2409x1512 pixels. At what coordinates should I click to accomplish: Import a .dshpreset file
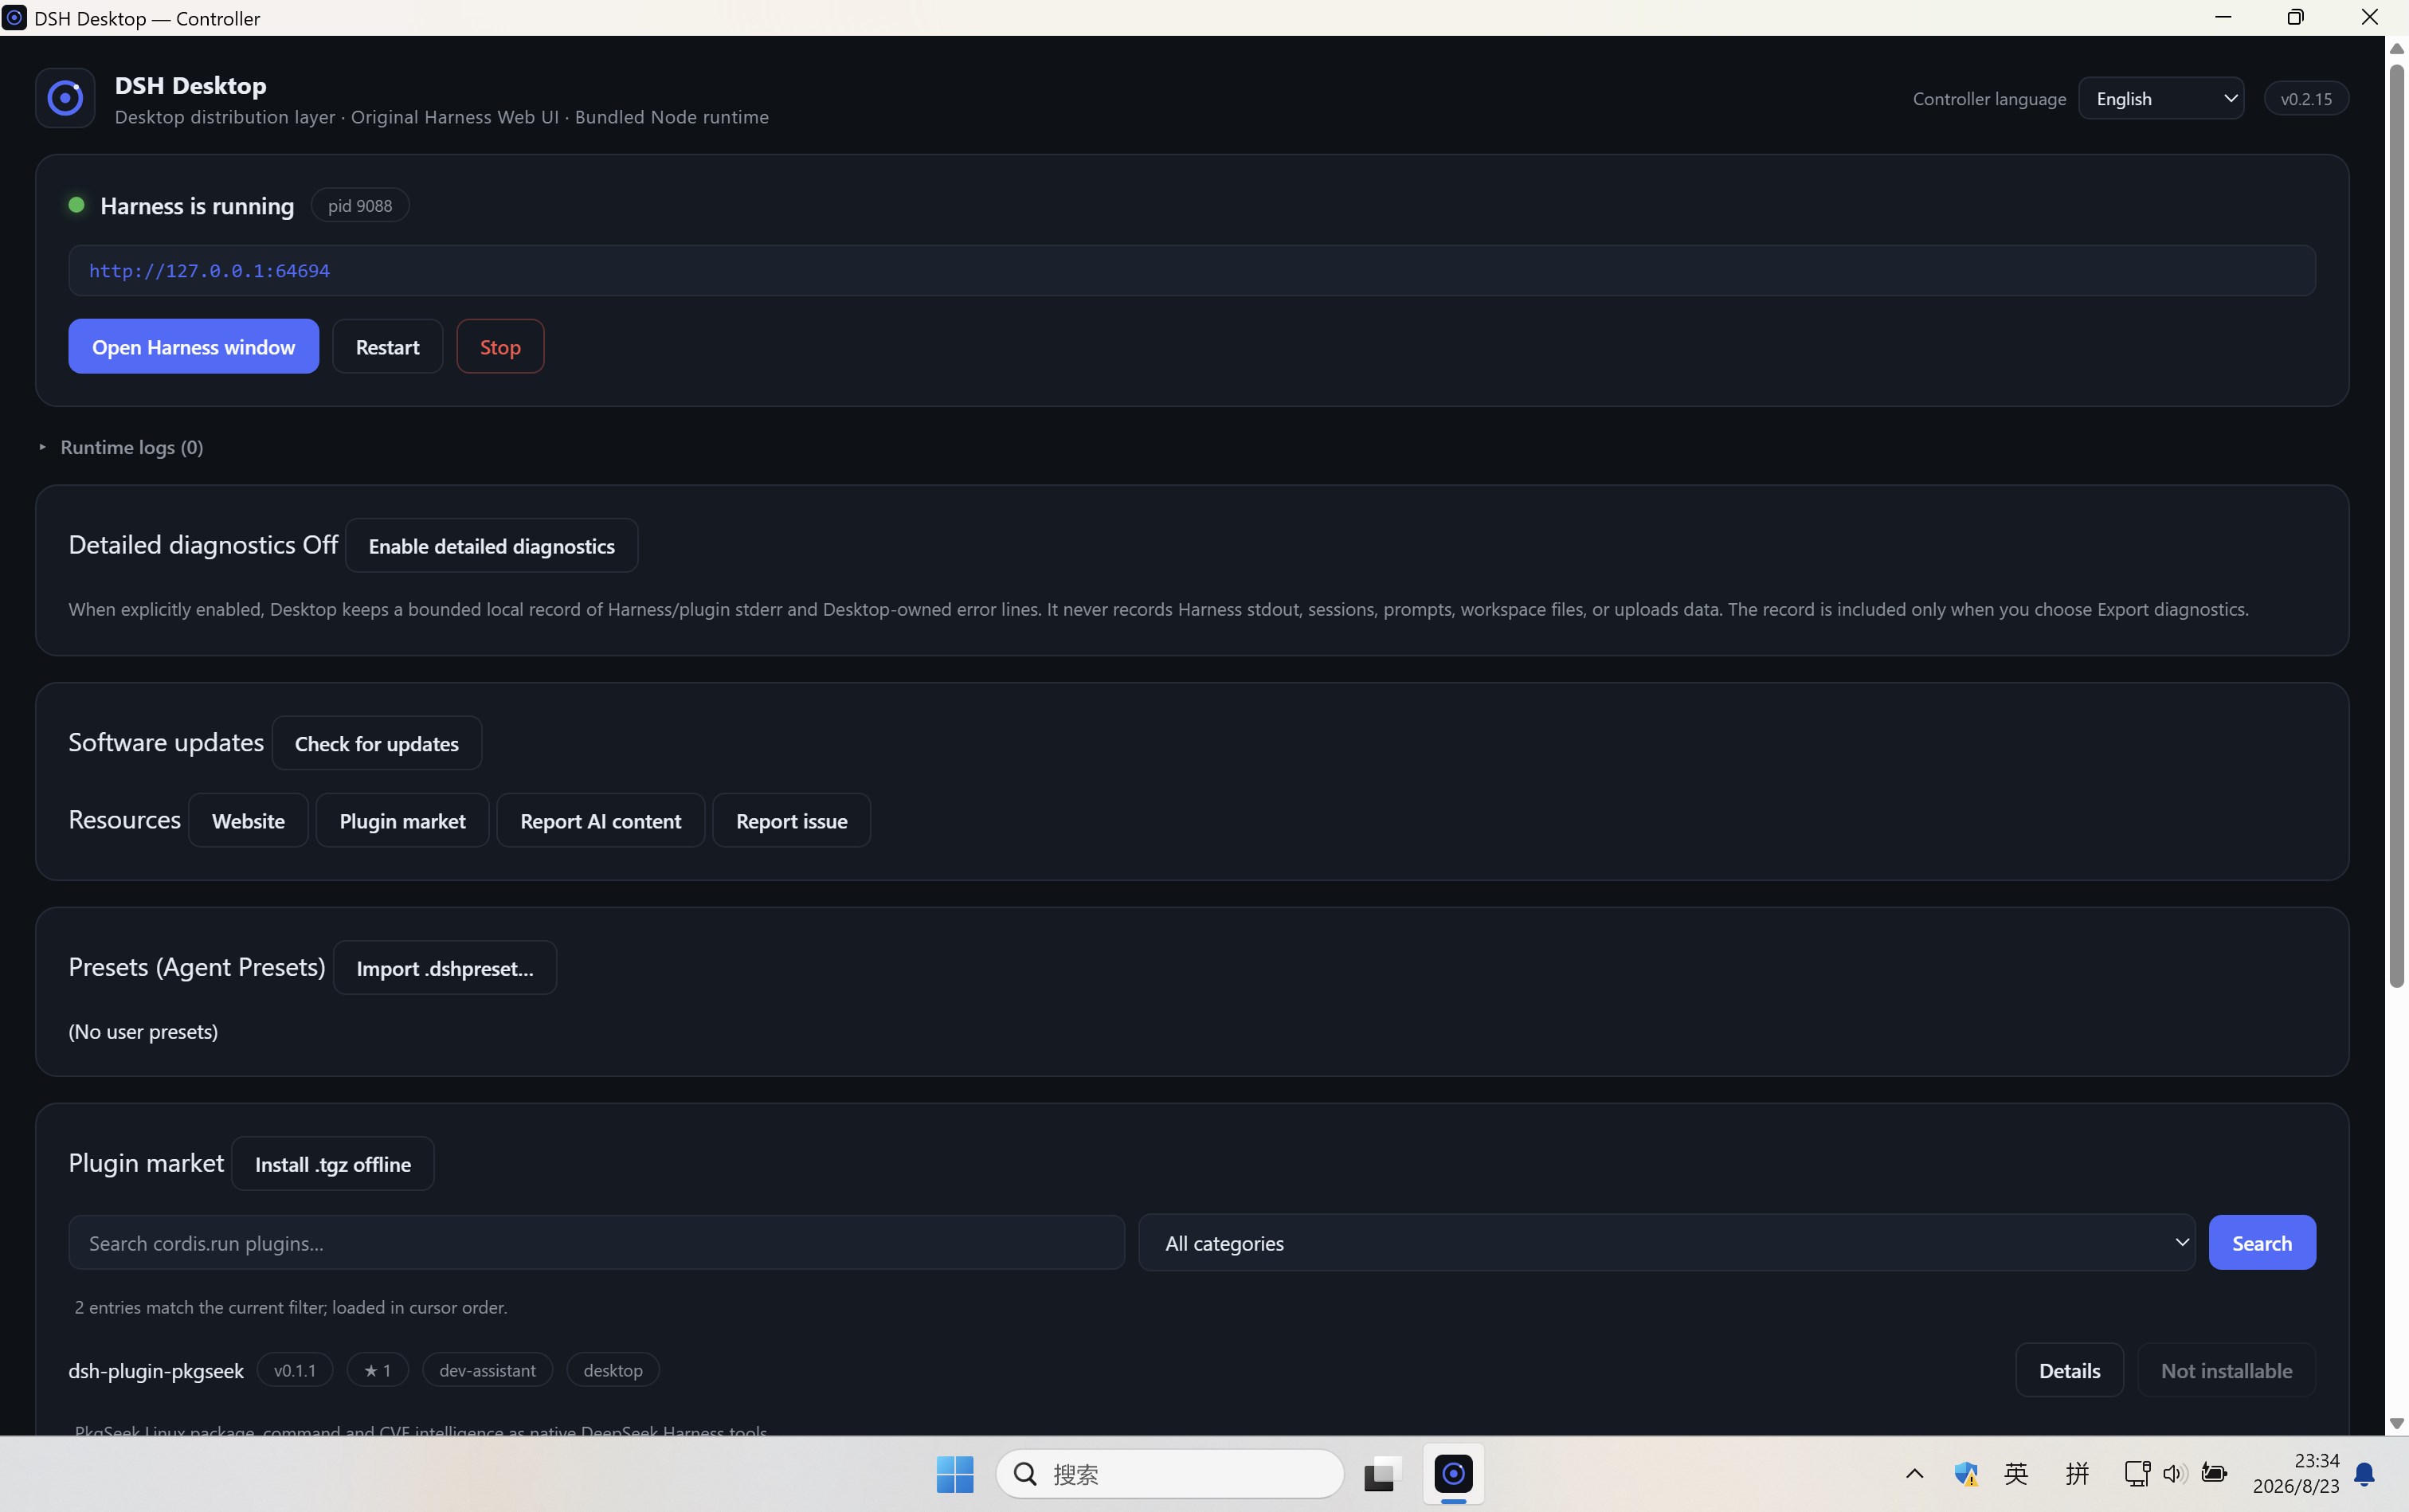[x=445, y=967]
